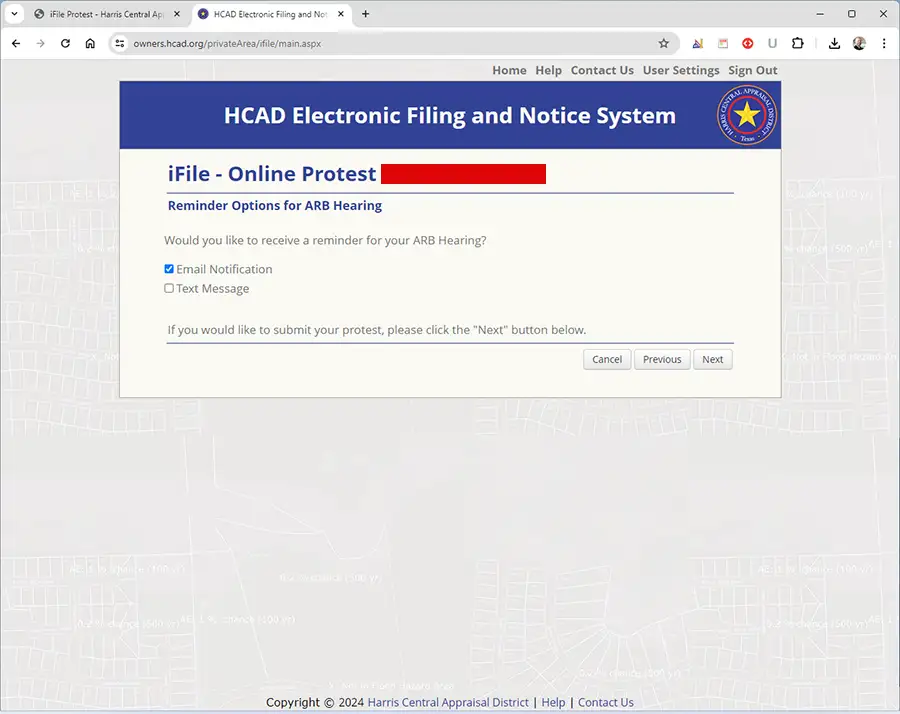The image size is (900, 714).
Task: Open the colorful ruler extension icon
Action: (697, 43)
